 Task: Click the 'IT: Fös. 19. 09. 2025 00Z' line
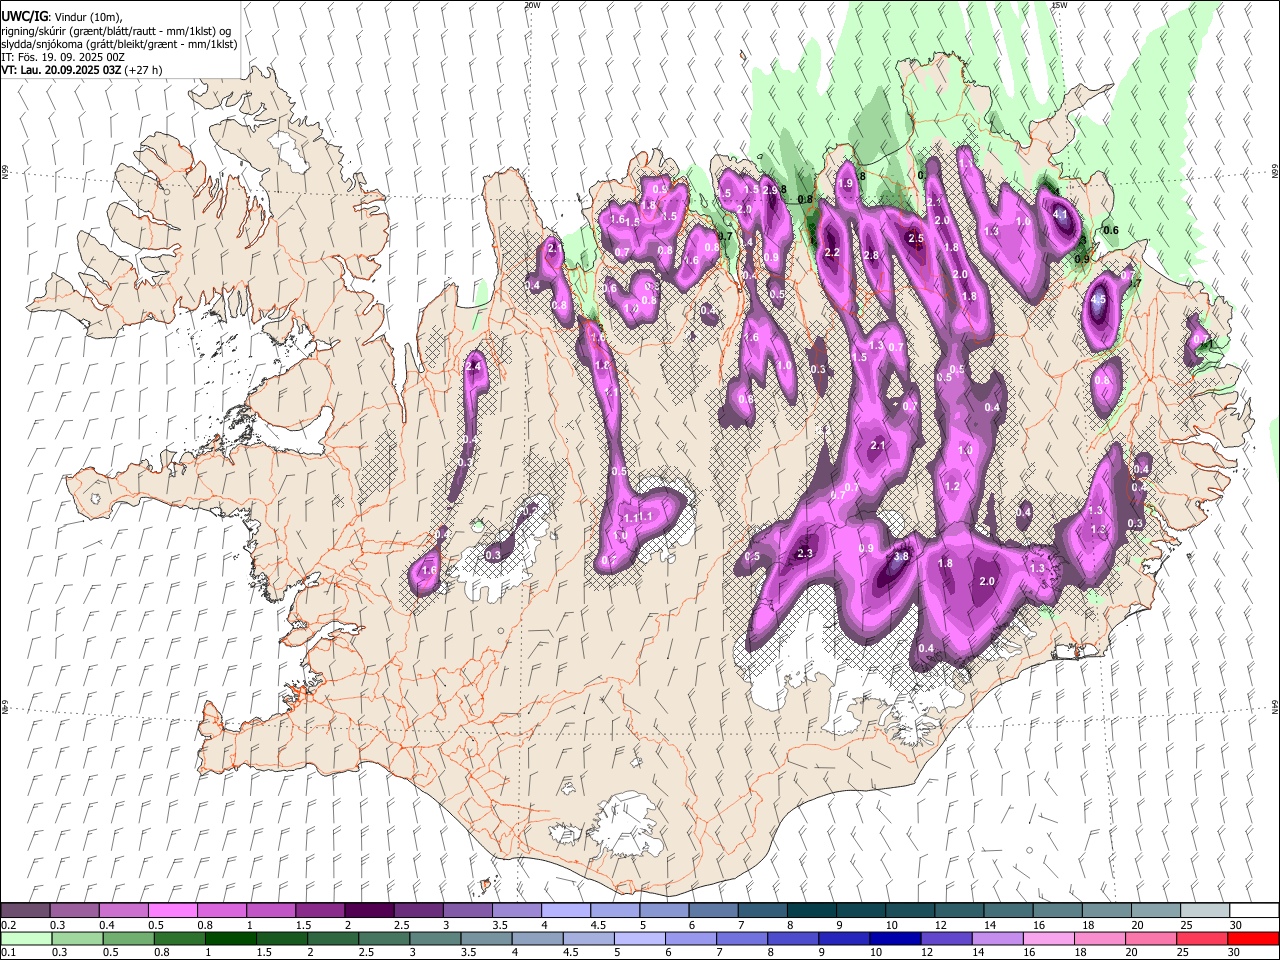tap(63, 57)
